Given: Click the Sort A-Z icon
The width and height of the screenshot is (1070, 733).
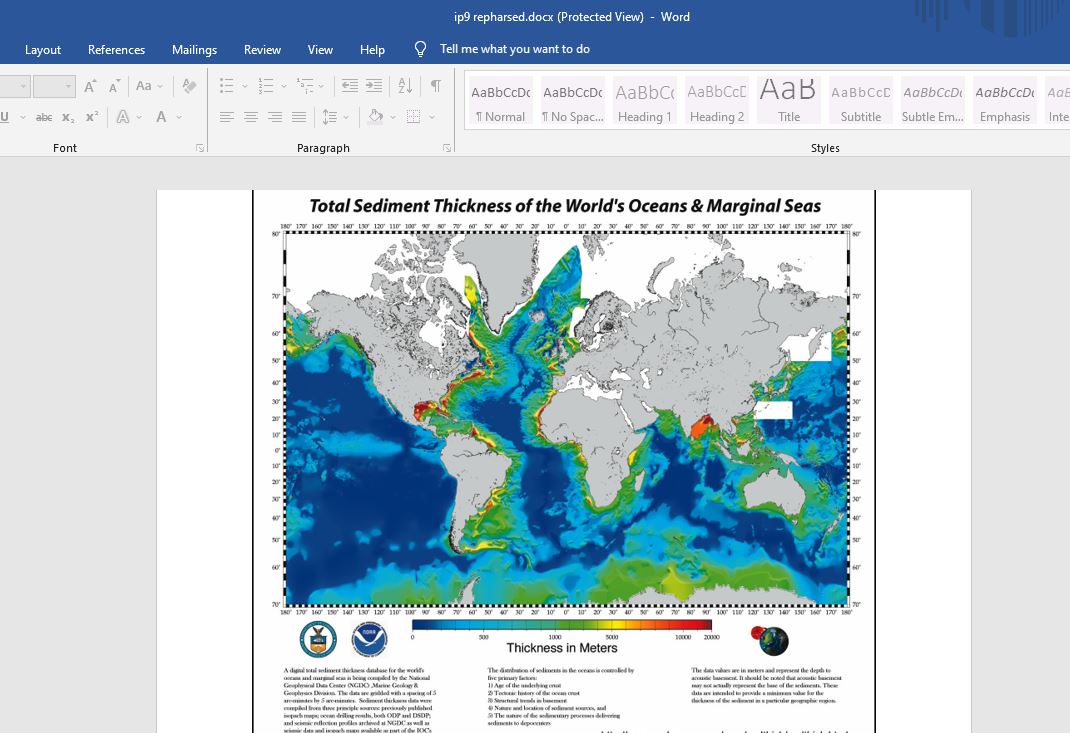Looking at the screenshot, I should click(x=405, y=86).
